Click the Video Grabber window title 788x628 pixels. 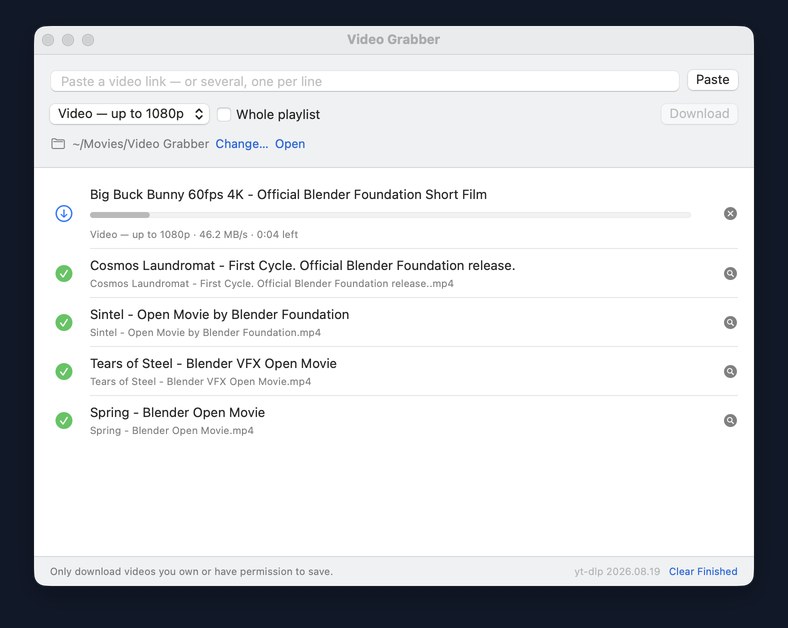pyautogui.click(x=393, y=40)
